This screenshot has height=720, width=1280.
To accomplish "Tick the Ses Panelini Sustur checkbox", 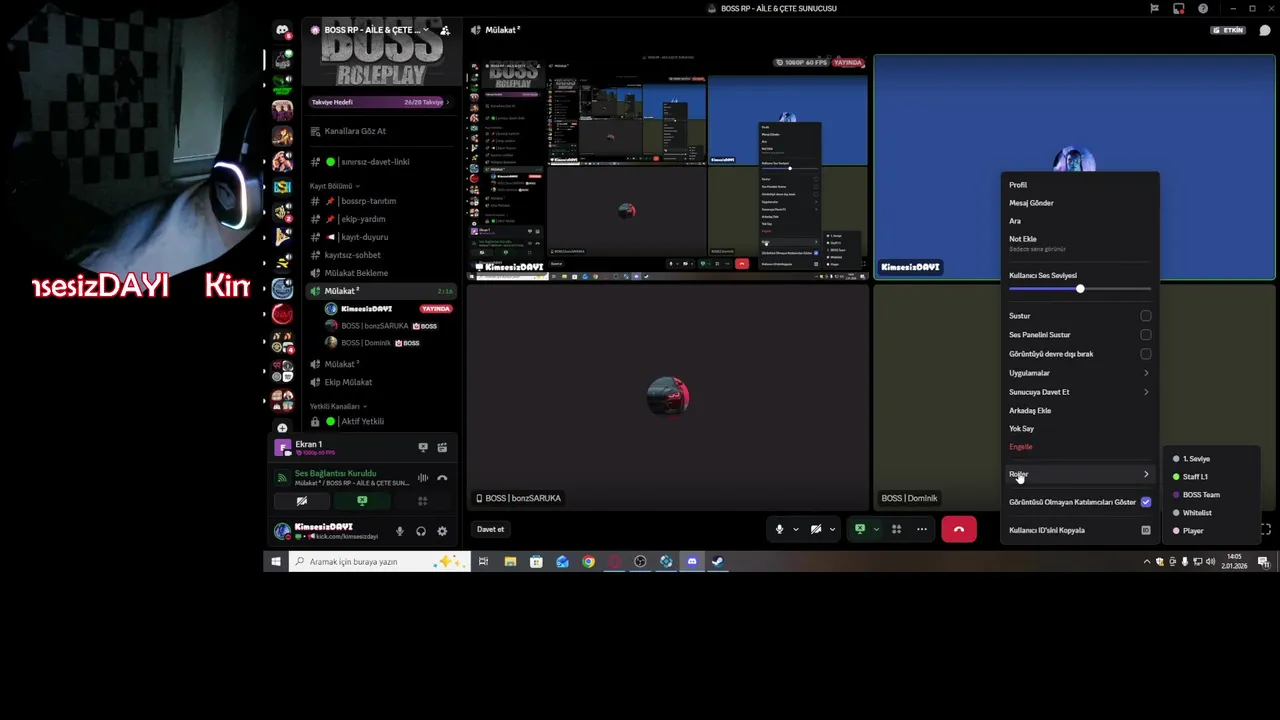I will tap(1146, 335).
